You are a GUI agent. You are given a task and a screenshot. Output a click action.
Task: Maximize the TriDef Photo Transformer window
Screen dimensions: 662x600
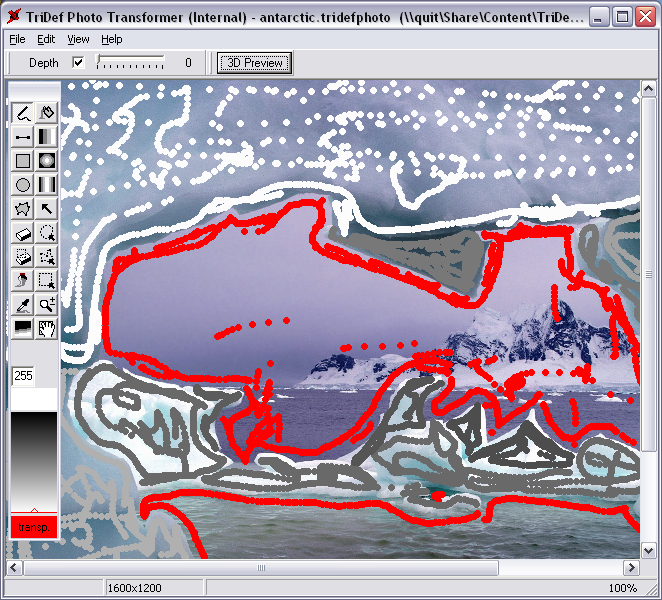pyautogui.click(x=622, y=17)
